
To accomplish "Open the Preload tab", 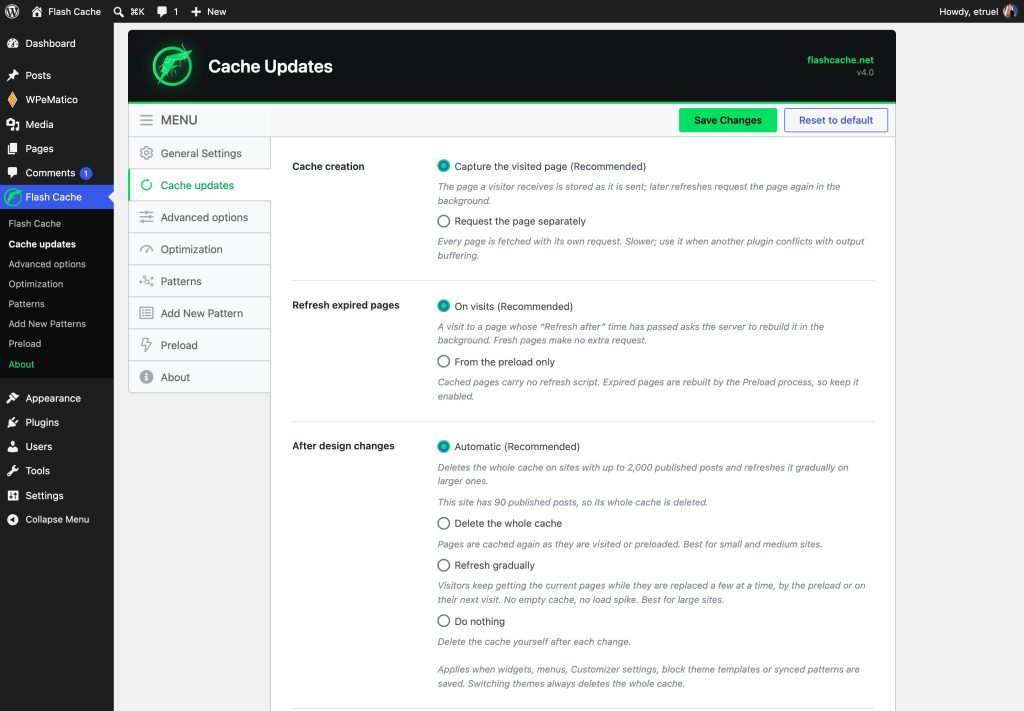I will point(200,345).
